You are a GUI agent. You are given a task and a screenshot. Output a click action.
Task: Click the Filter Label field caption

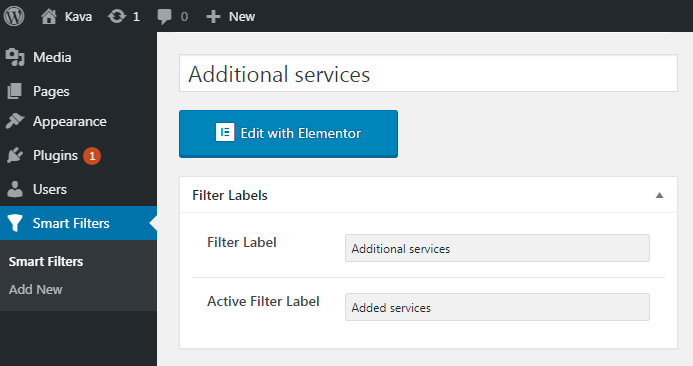[242, 242]
